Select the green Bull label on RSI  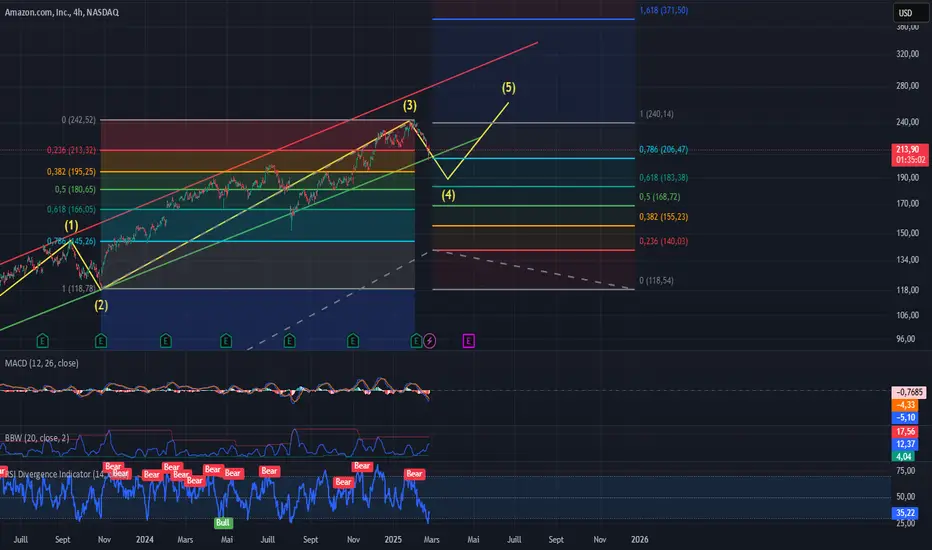[223, 523]
